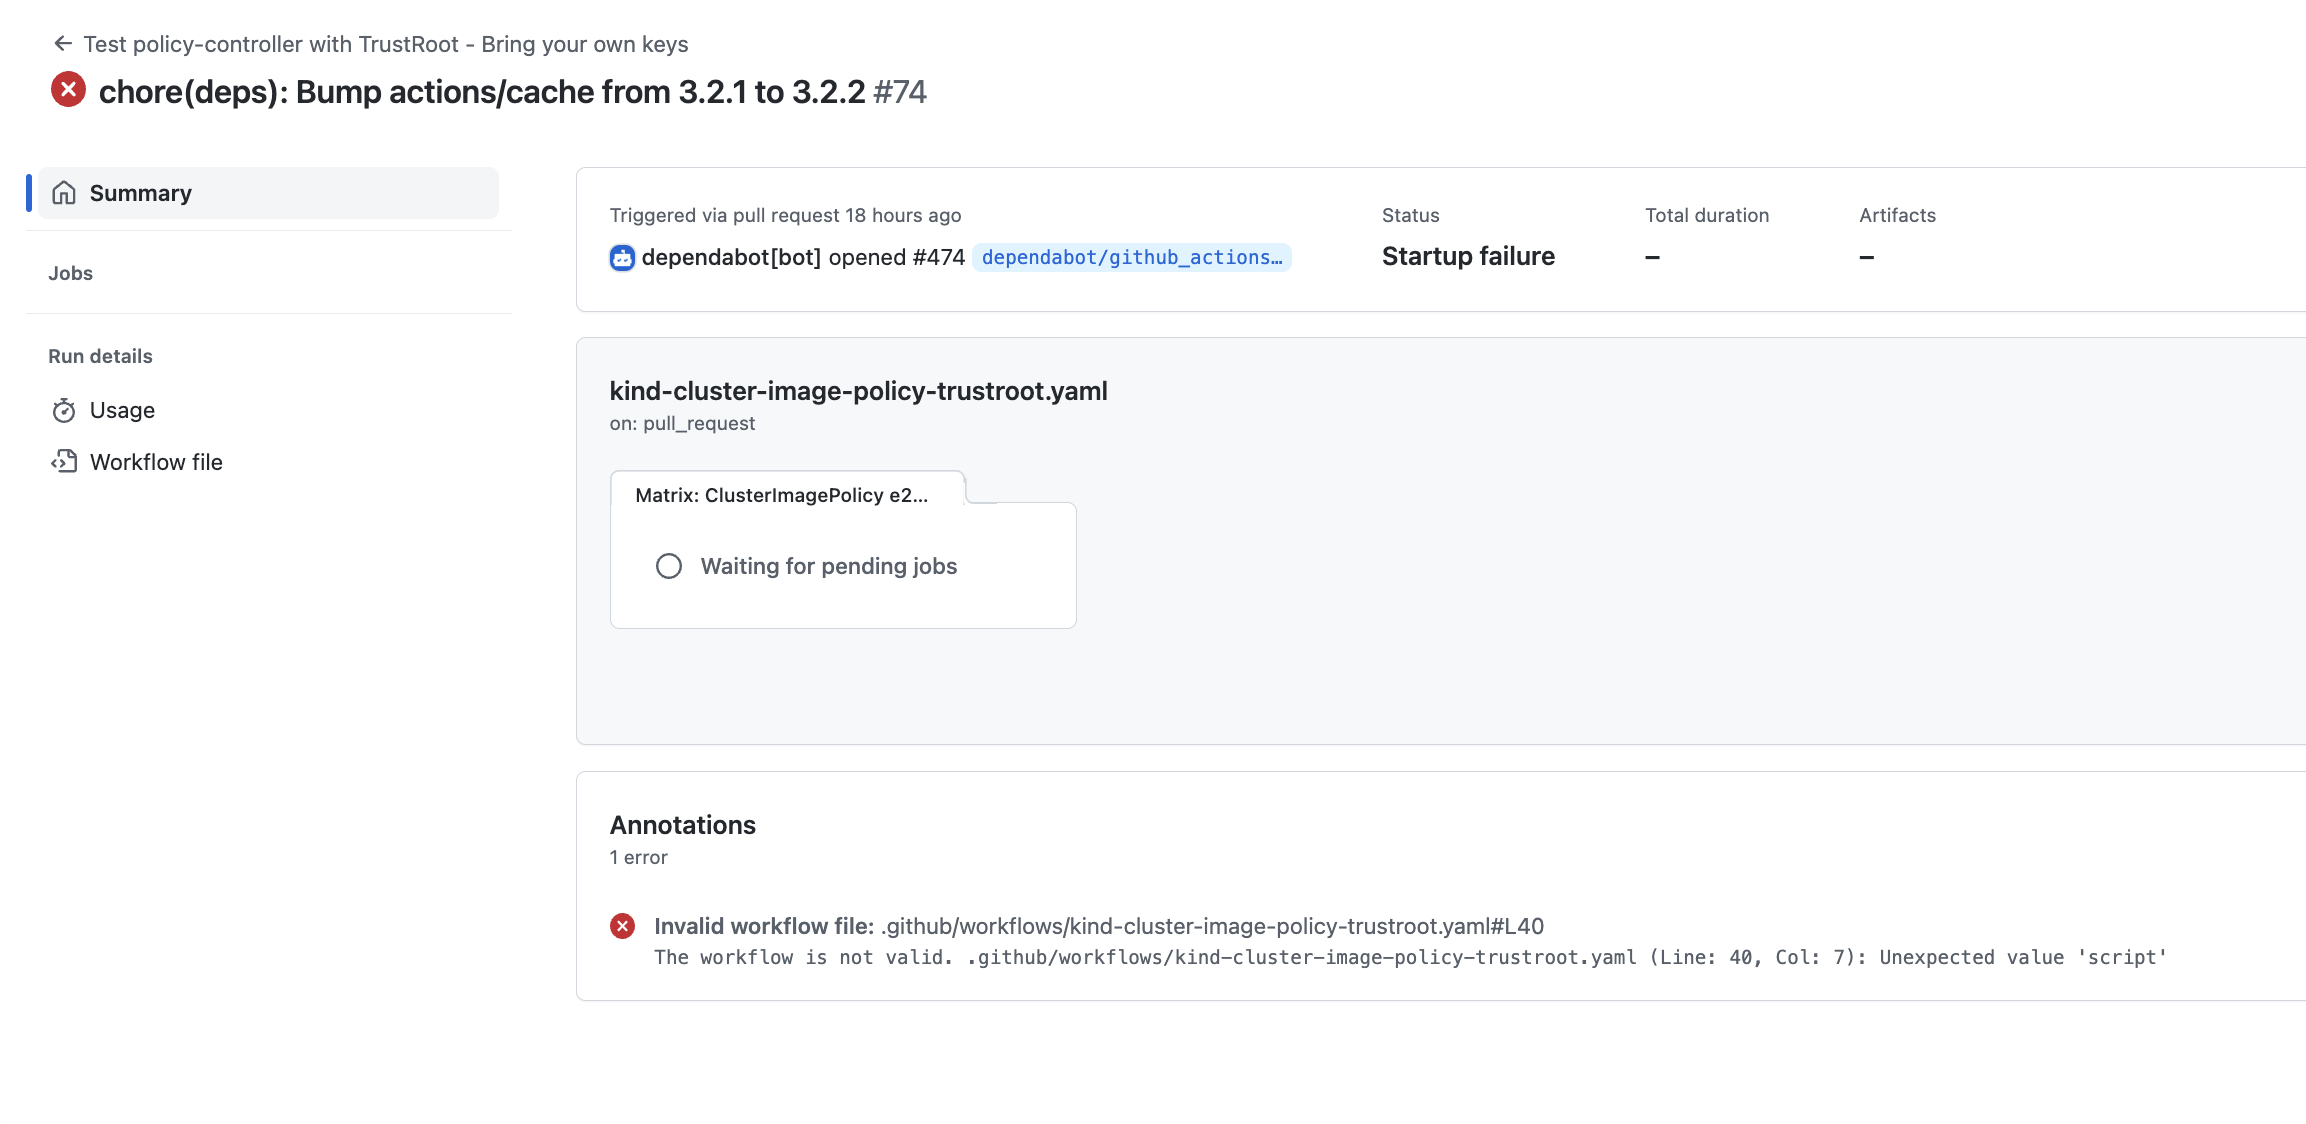Click the Run details header

point(100,356)
